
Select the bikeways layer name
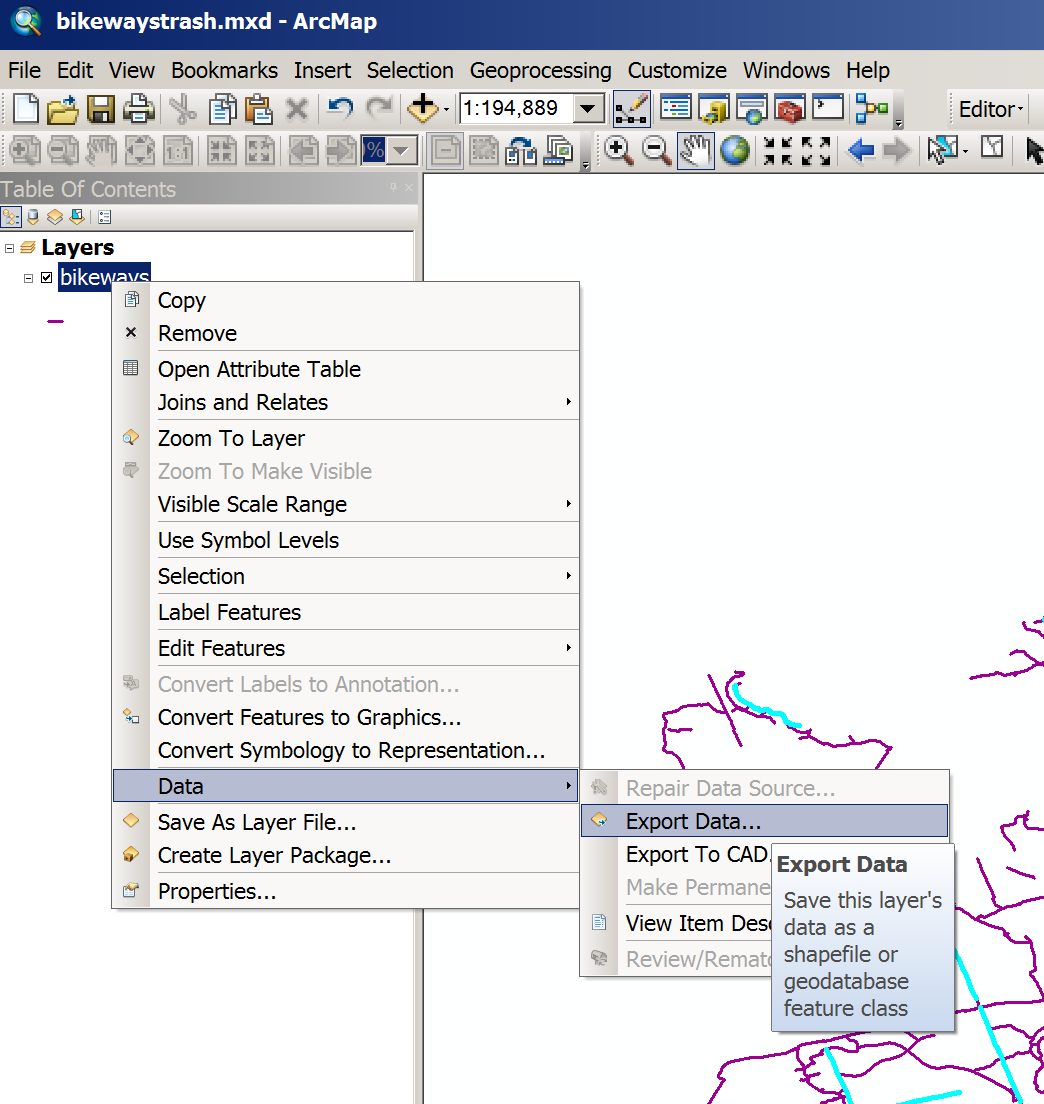104,276
